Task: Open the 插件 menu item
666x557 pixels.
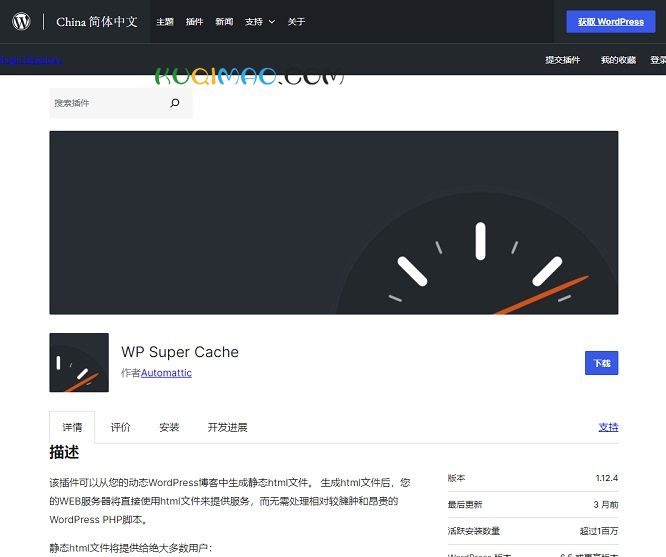Action: coord(195,22)
